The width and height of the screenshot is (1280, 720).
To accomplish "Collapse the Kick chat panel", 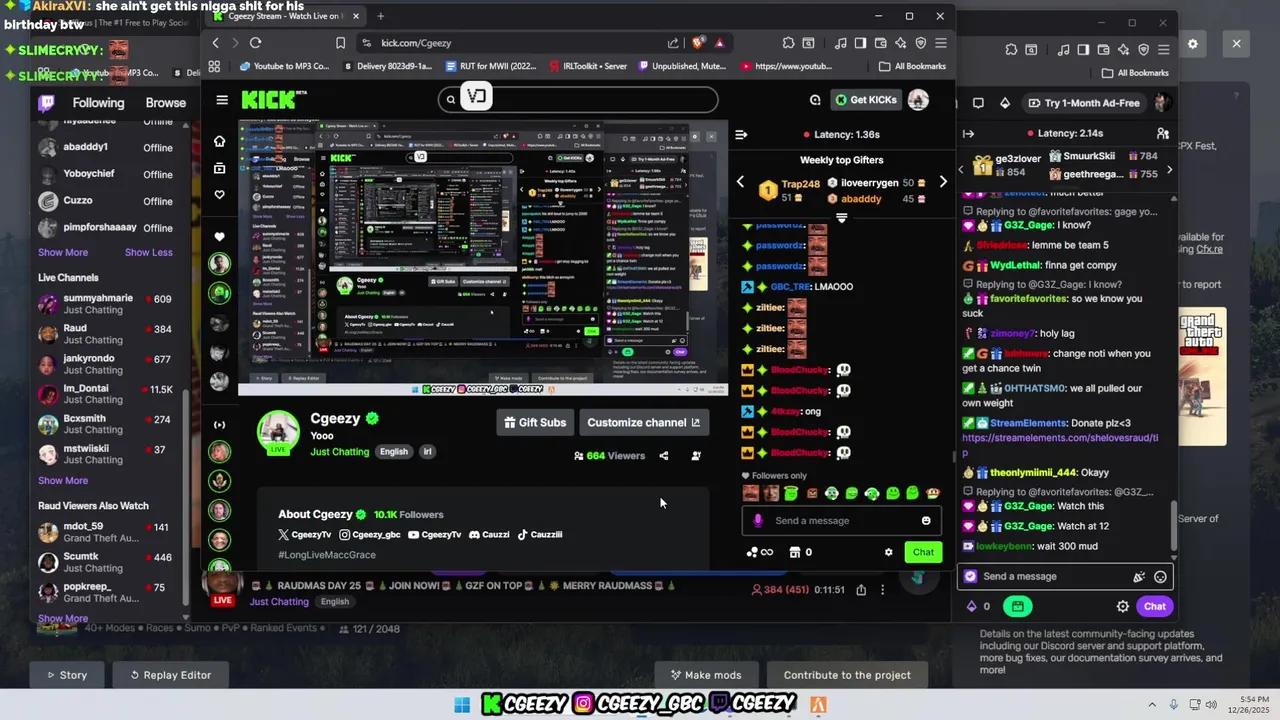I will pyautogui.click(x=741, y=134).
